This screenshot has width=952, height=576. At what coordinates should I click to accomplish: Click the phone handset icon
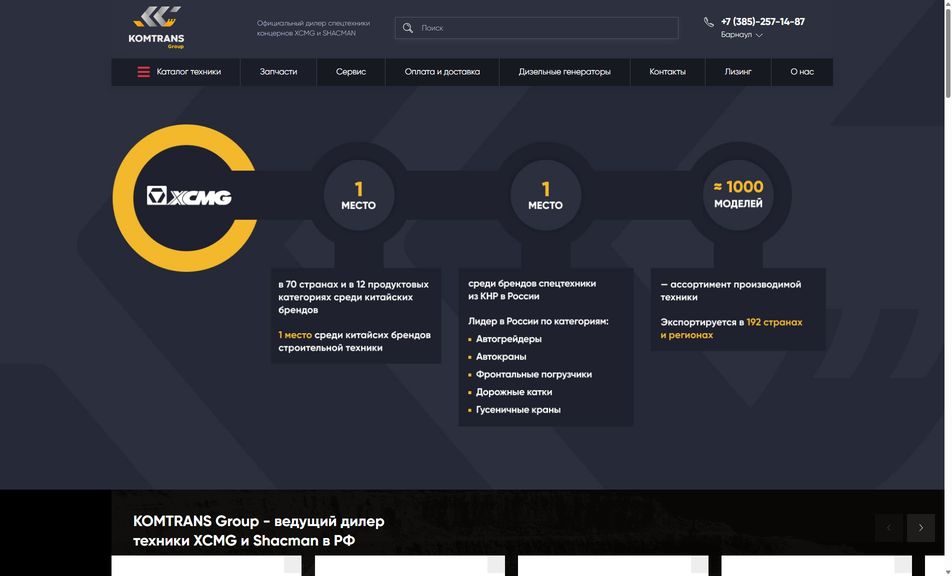point(709,22)
